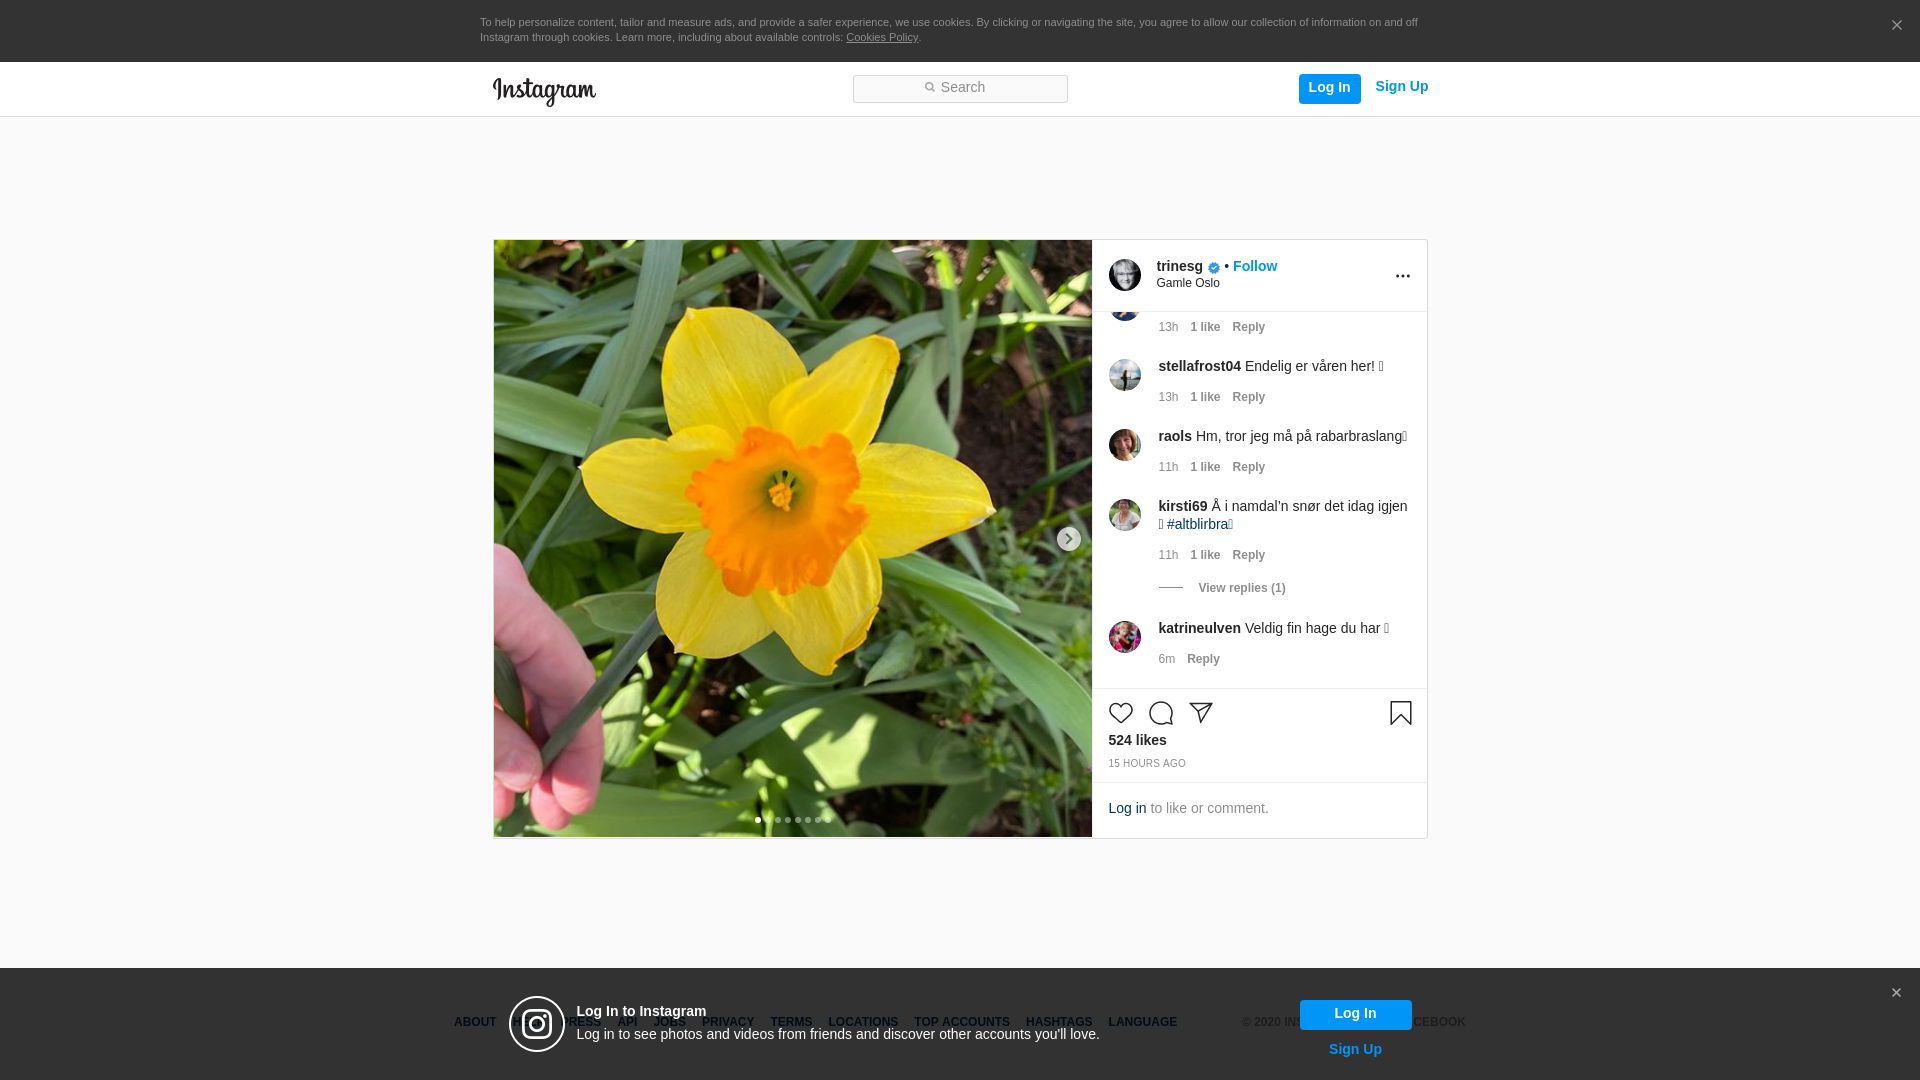
Task: Follow trinesg account
Action: coord(1254,266)
